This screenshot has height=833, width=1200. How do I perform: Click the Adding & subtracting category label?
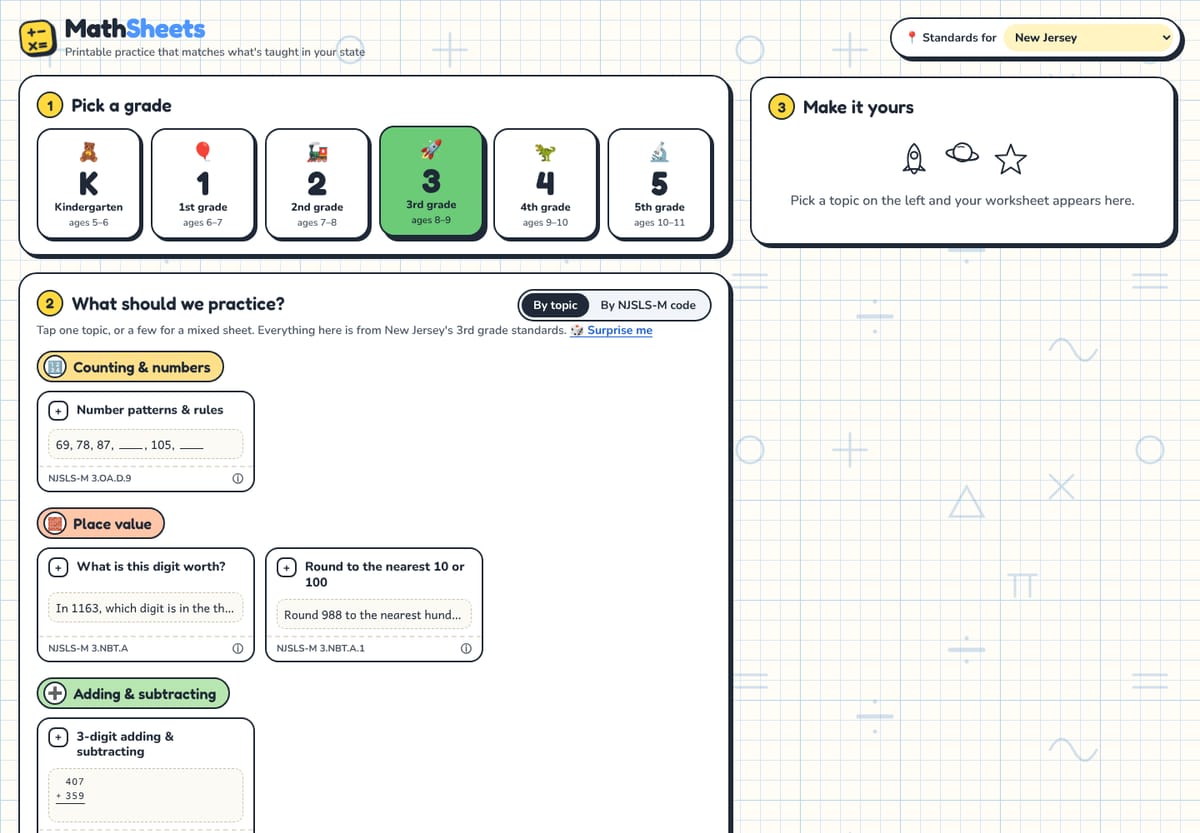coord(133,694)
